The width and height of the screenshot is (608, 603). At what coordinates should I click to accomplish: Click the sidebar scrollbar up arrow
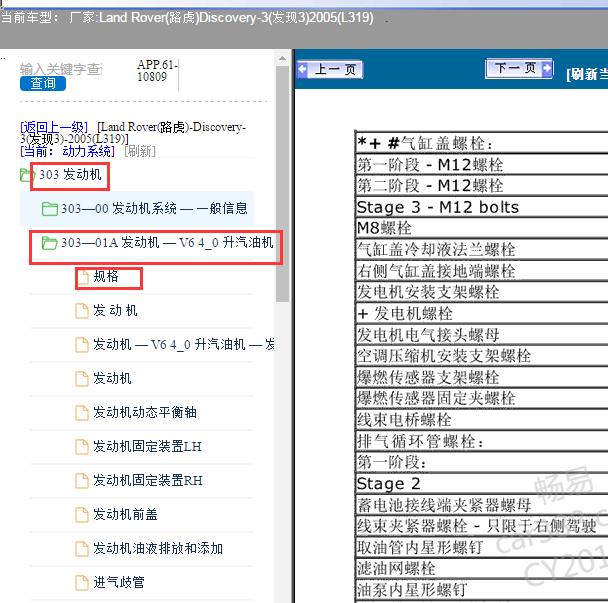point(282,59)
